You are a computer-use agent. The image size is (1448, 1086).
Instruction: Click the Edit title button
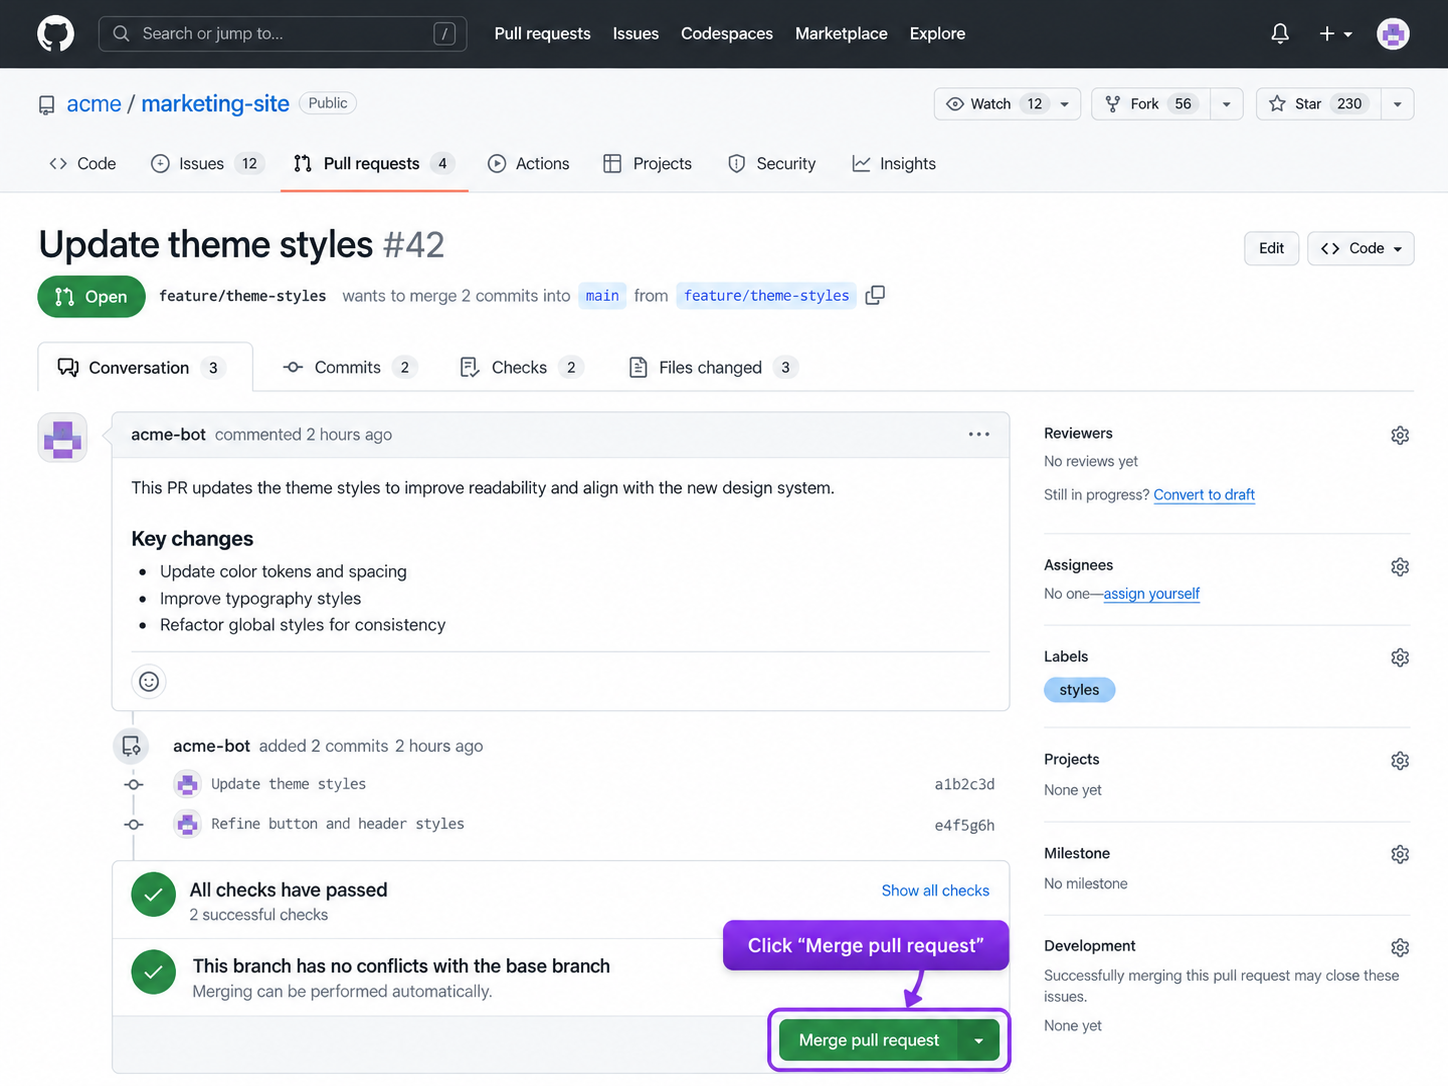[1271, 248]
